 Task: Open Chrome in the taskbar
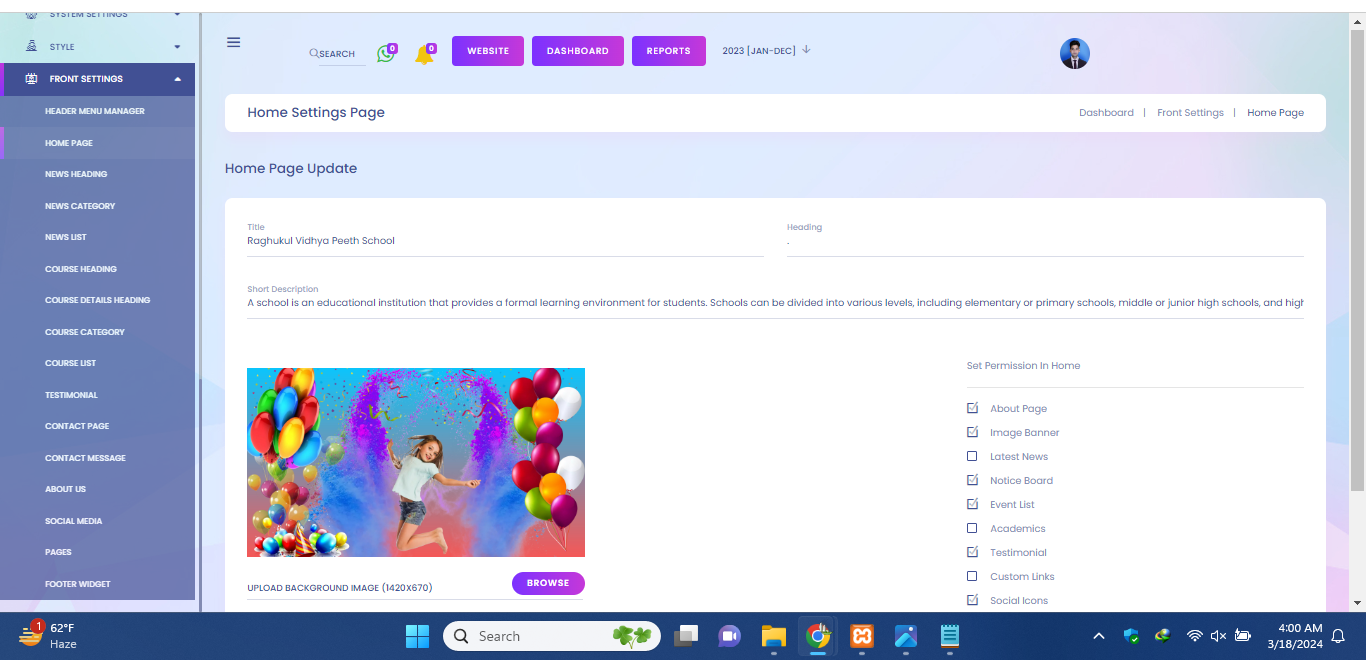coord(818,636)
